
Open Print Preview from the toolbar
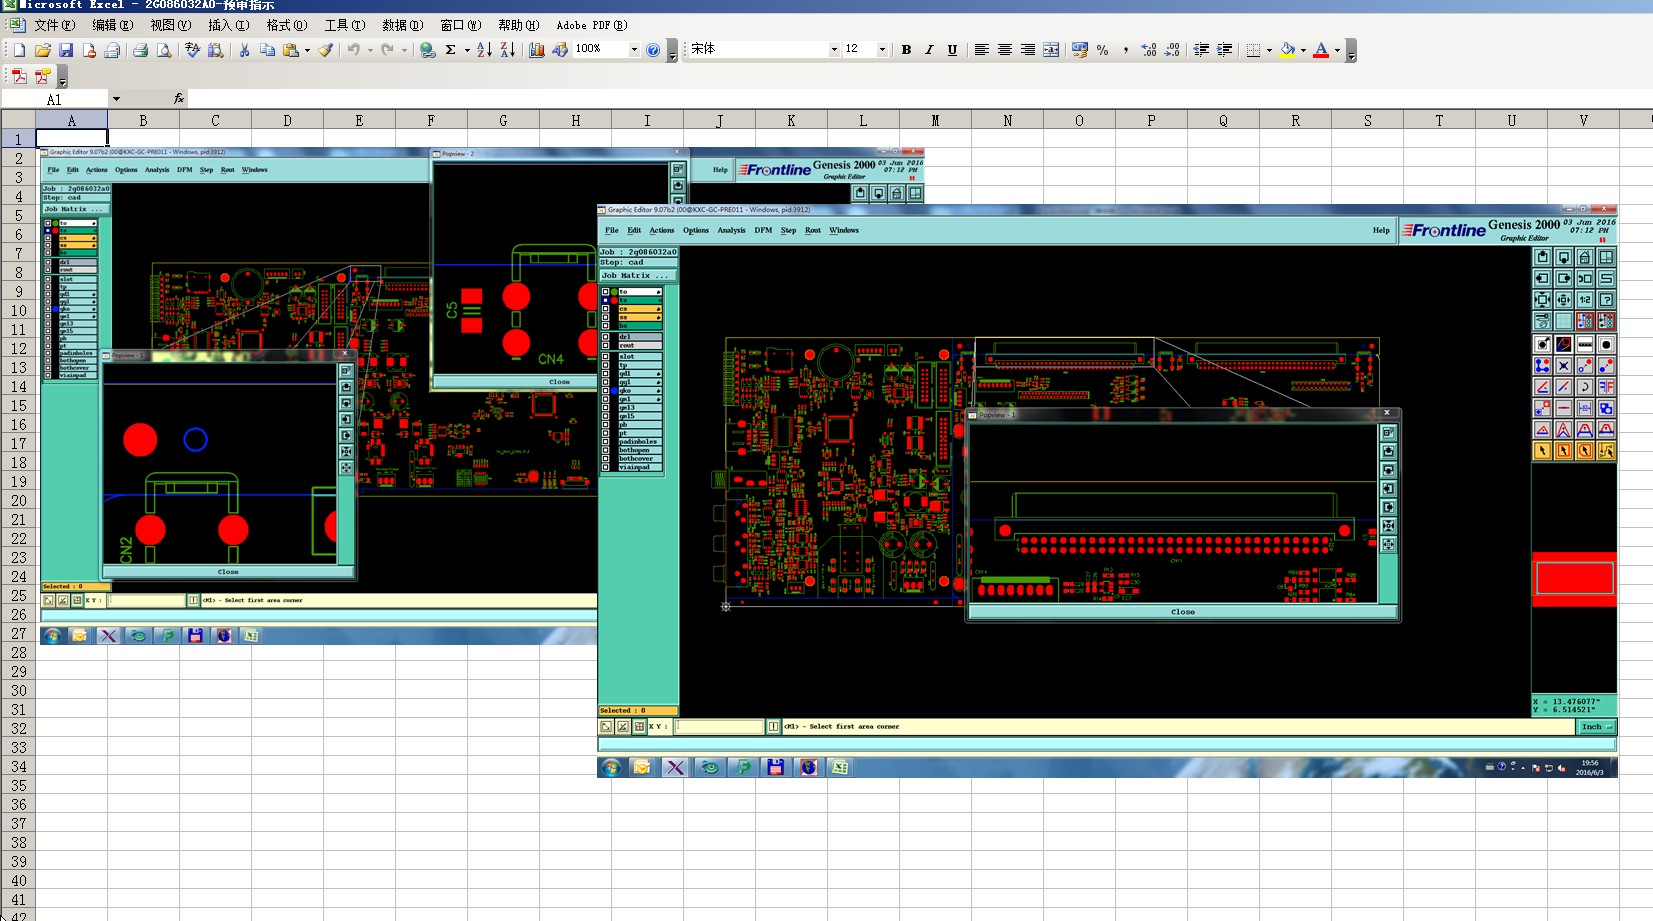pos(164,50)
